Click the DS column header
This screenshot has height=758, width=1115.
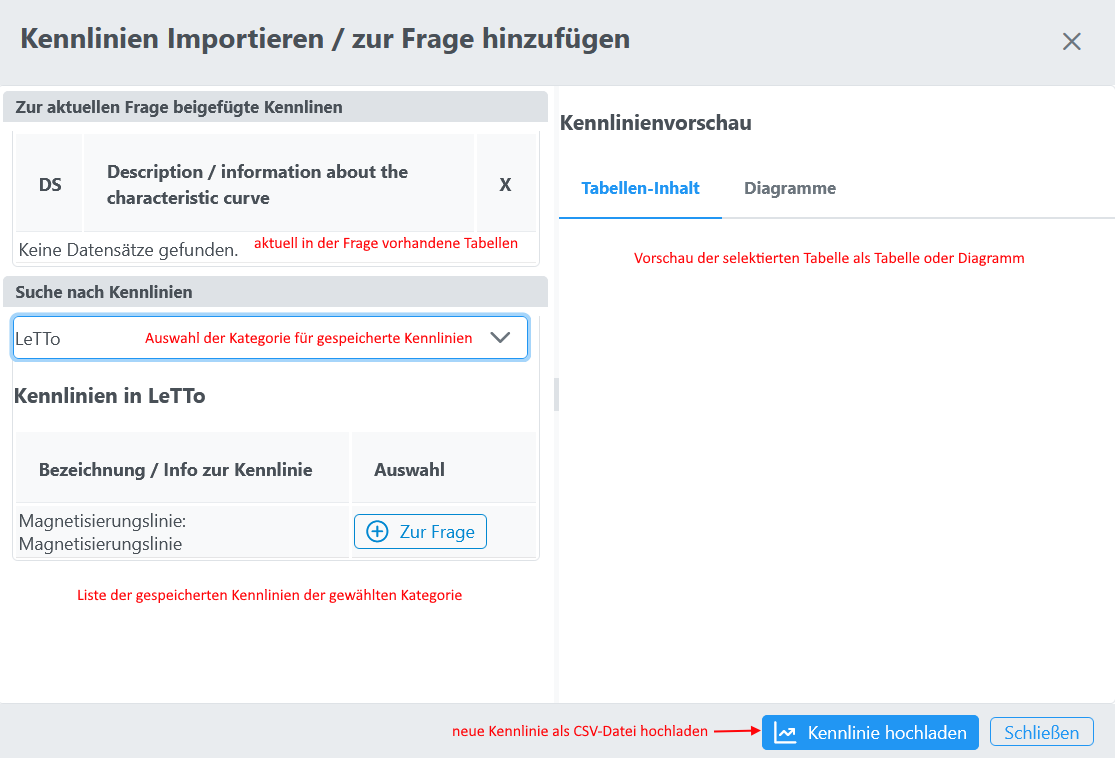point(50,184)
